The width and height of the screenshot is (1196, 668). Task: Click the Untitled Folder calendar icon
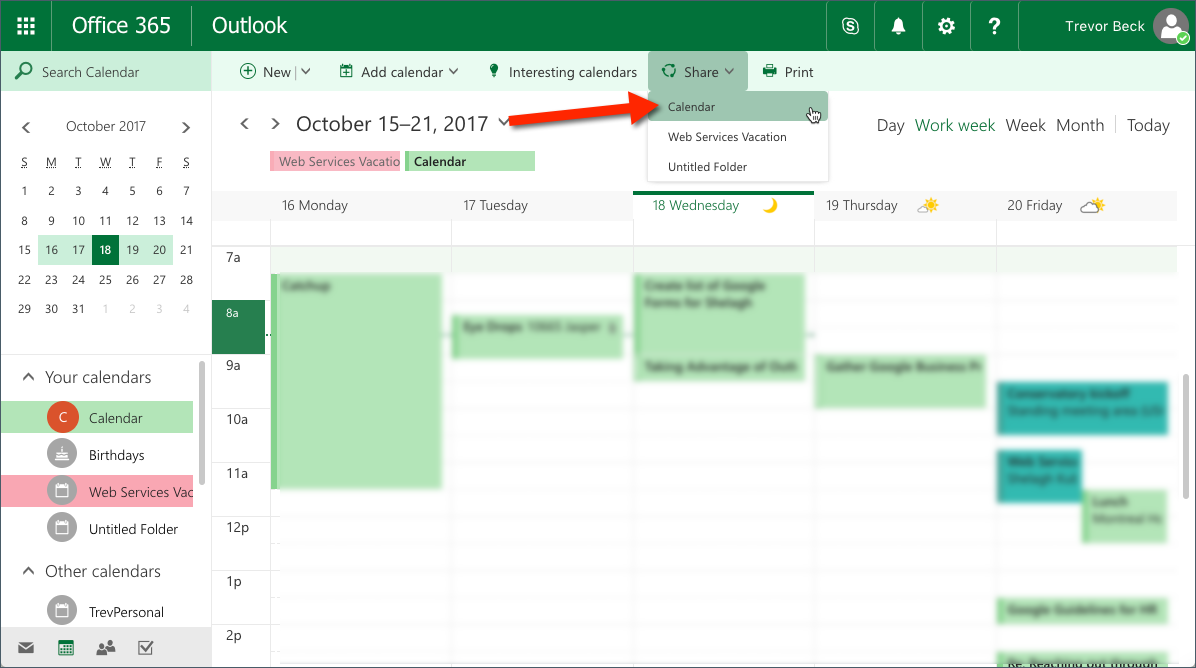tap(62, 528)
